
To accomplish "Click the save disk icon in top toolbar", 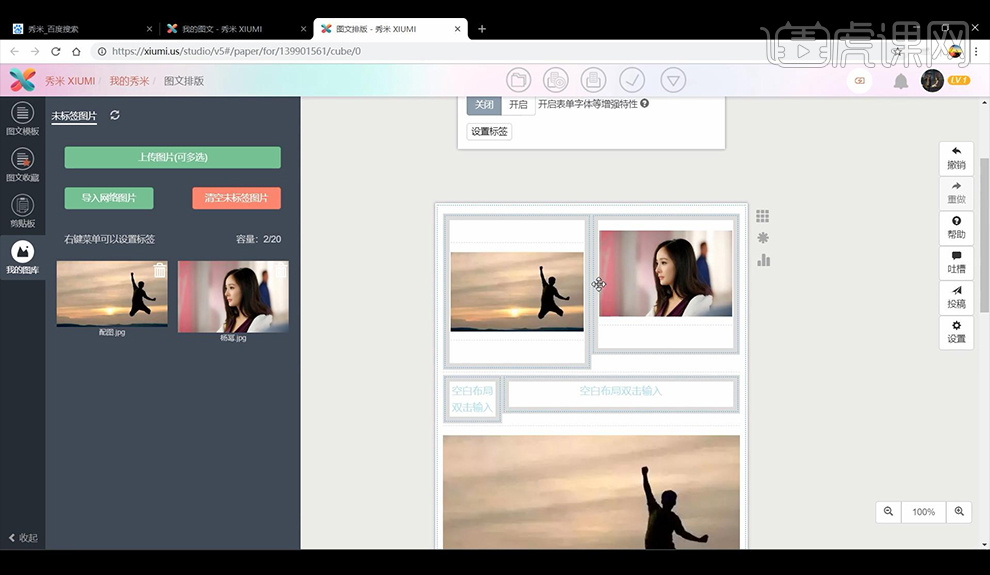I will [593, 80].
